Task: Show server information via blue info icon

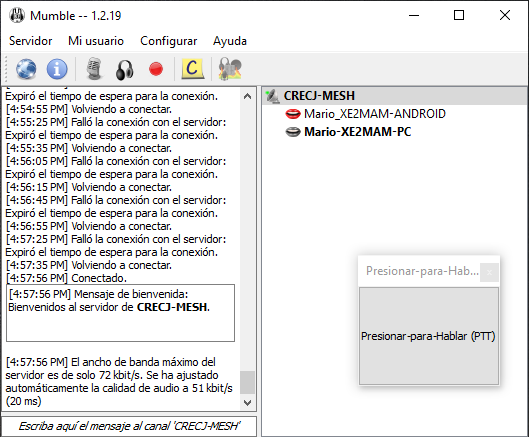Action: click(57, 69)
